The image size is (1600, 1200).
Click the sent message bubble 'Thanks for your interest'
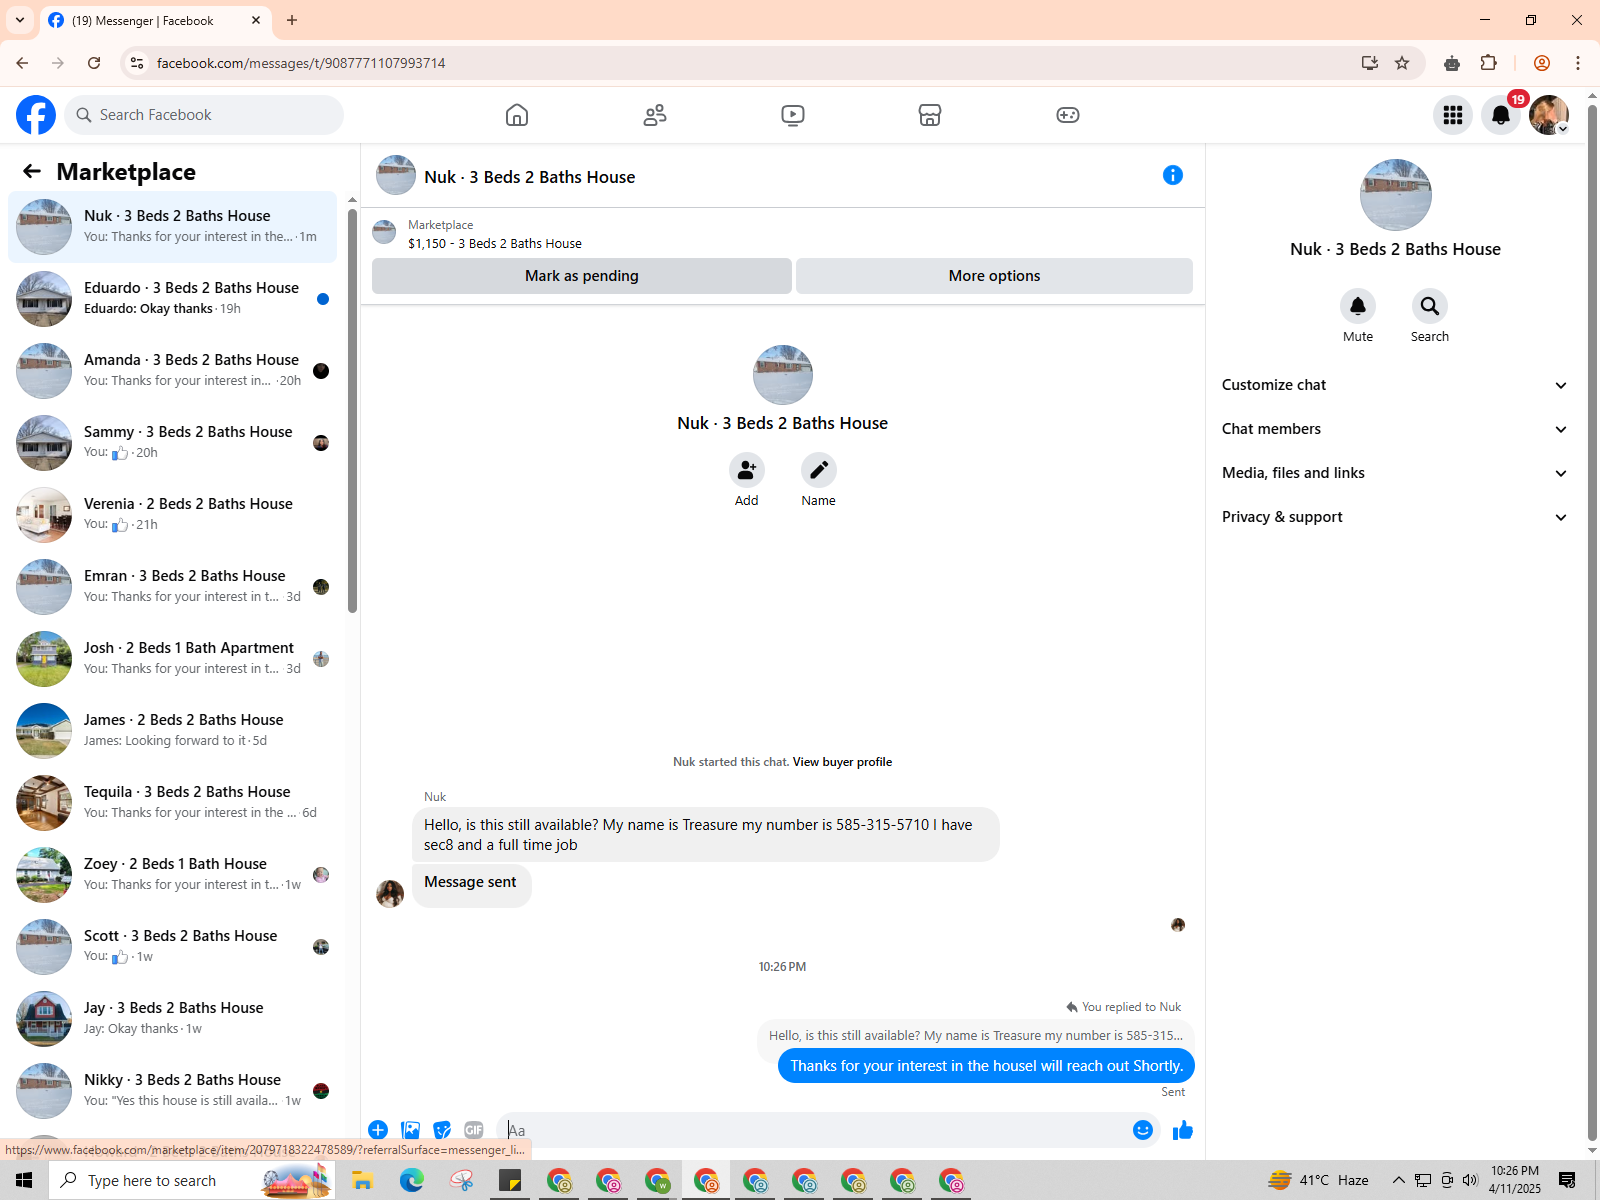(987, 1066)
